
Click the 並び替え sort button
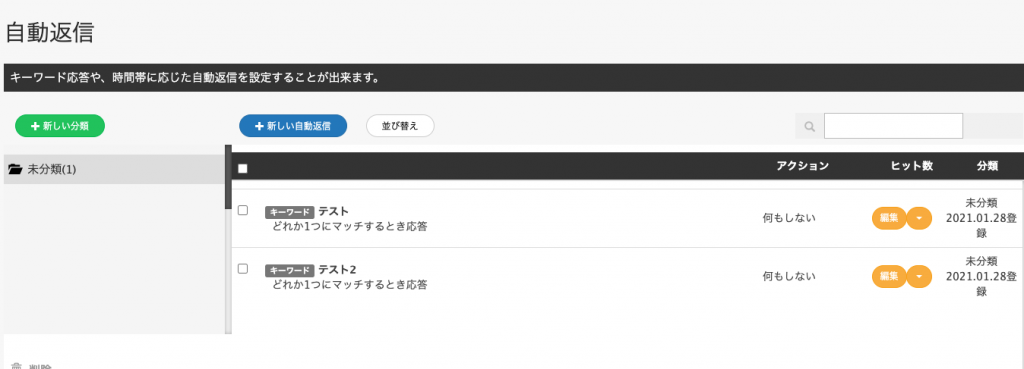(400, 126)
